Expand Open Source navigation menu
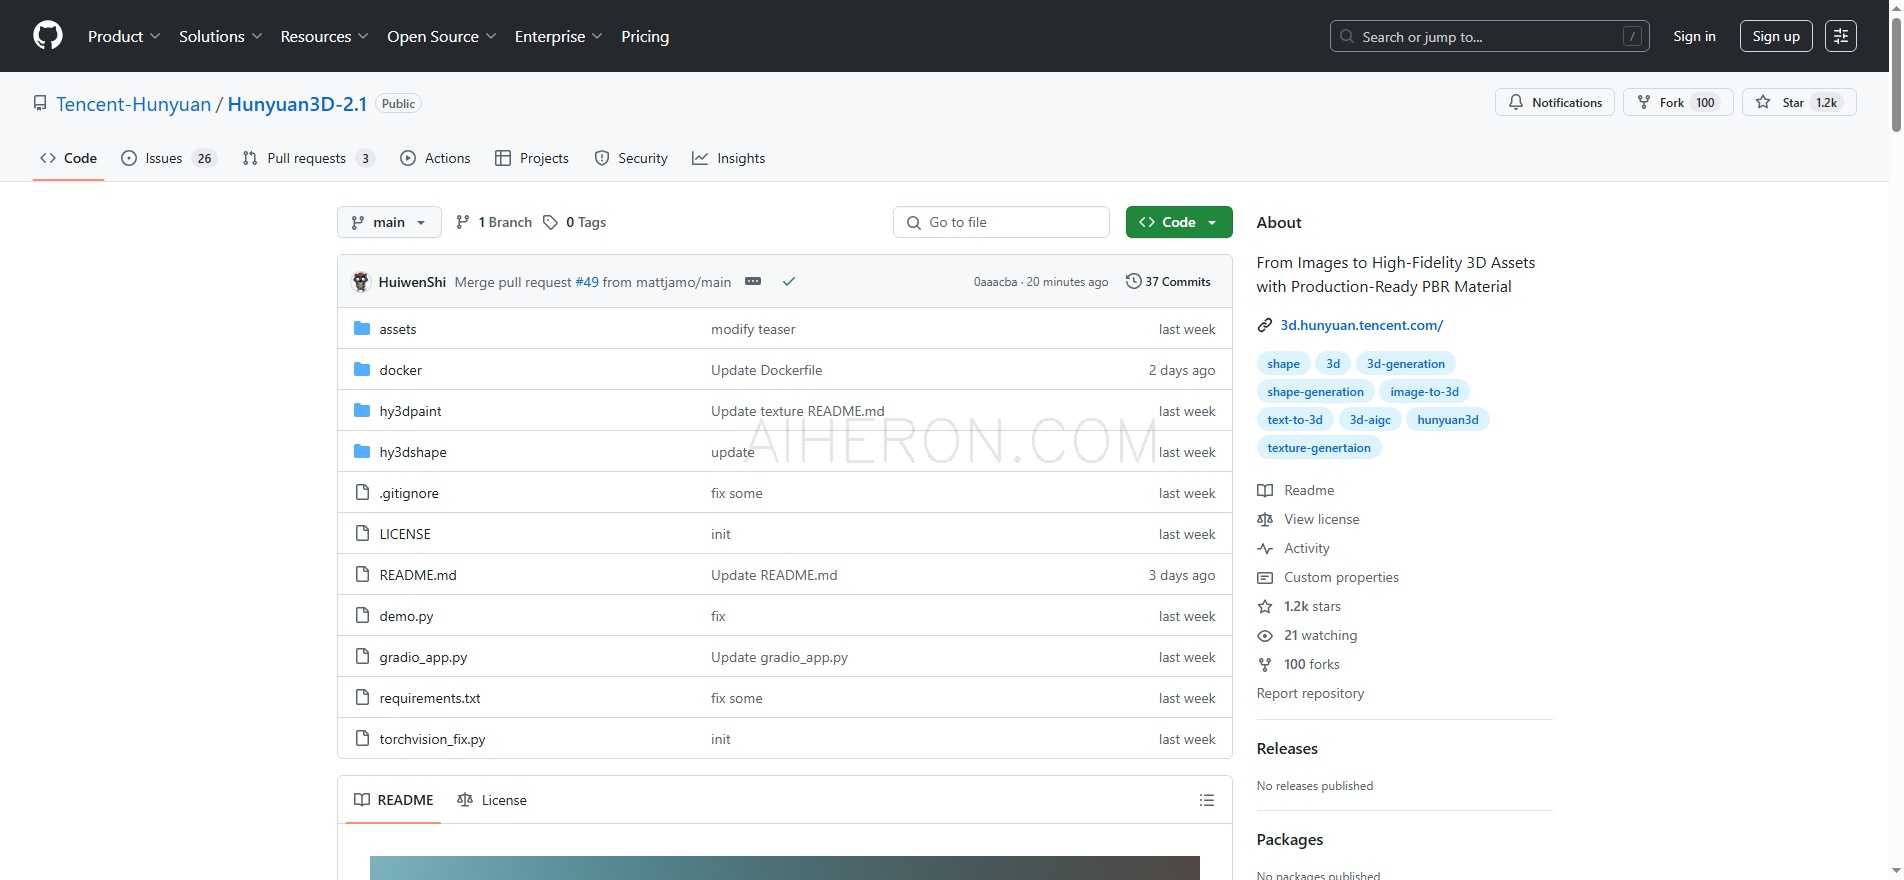1904x880 pixels. pos(441,36)
